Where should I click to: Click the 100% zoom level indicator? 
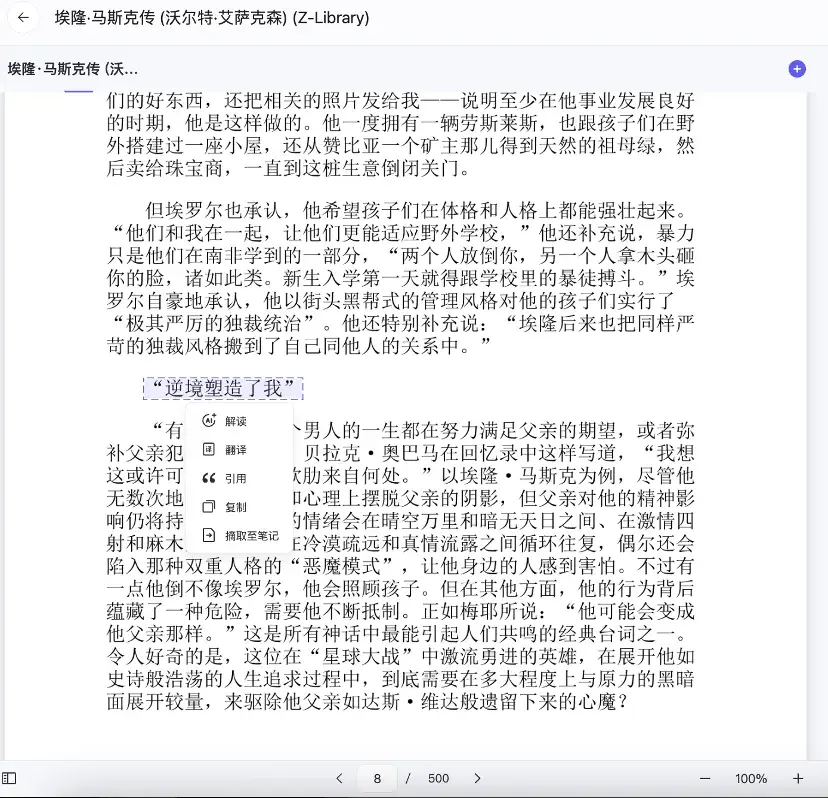click(x=752, y=778)
